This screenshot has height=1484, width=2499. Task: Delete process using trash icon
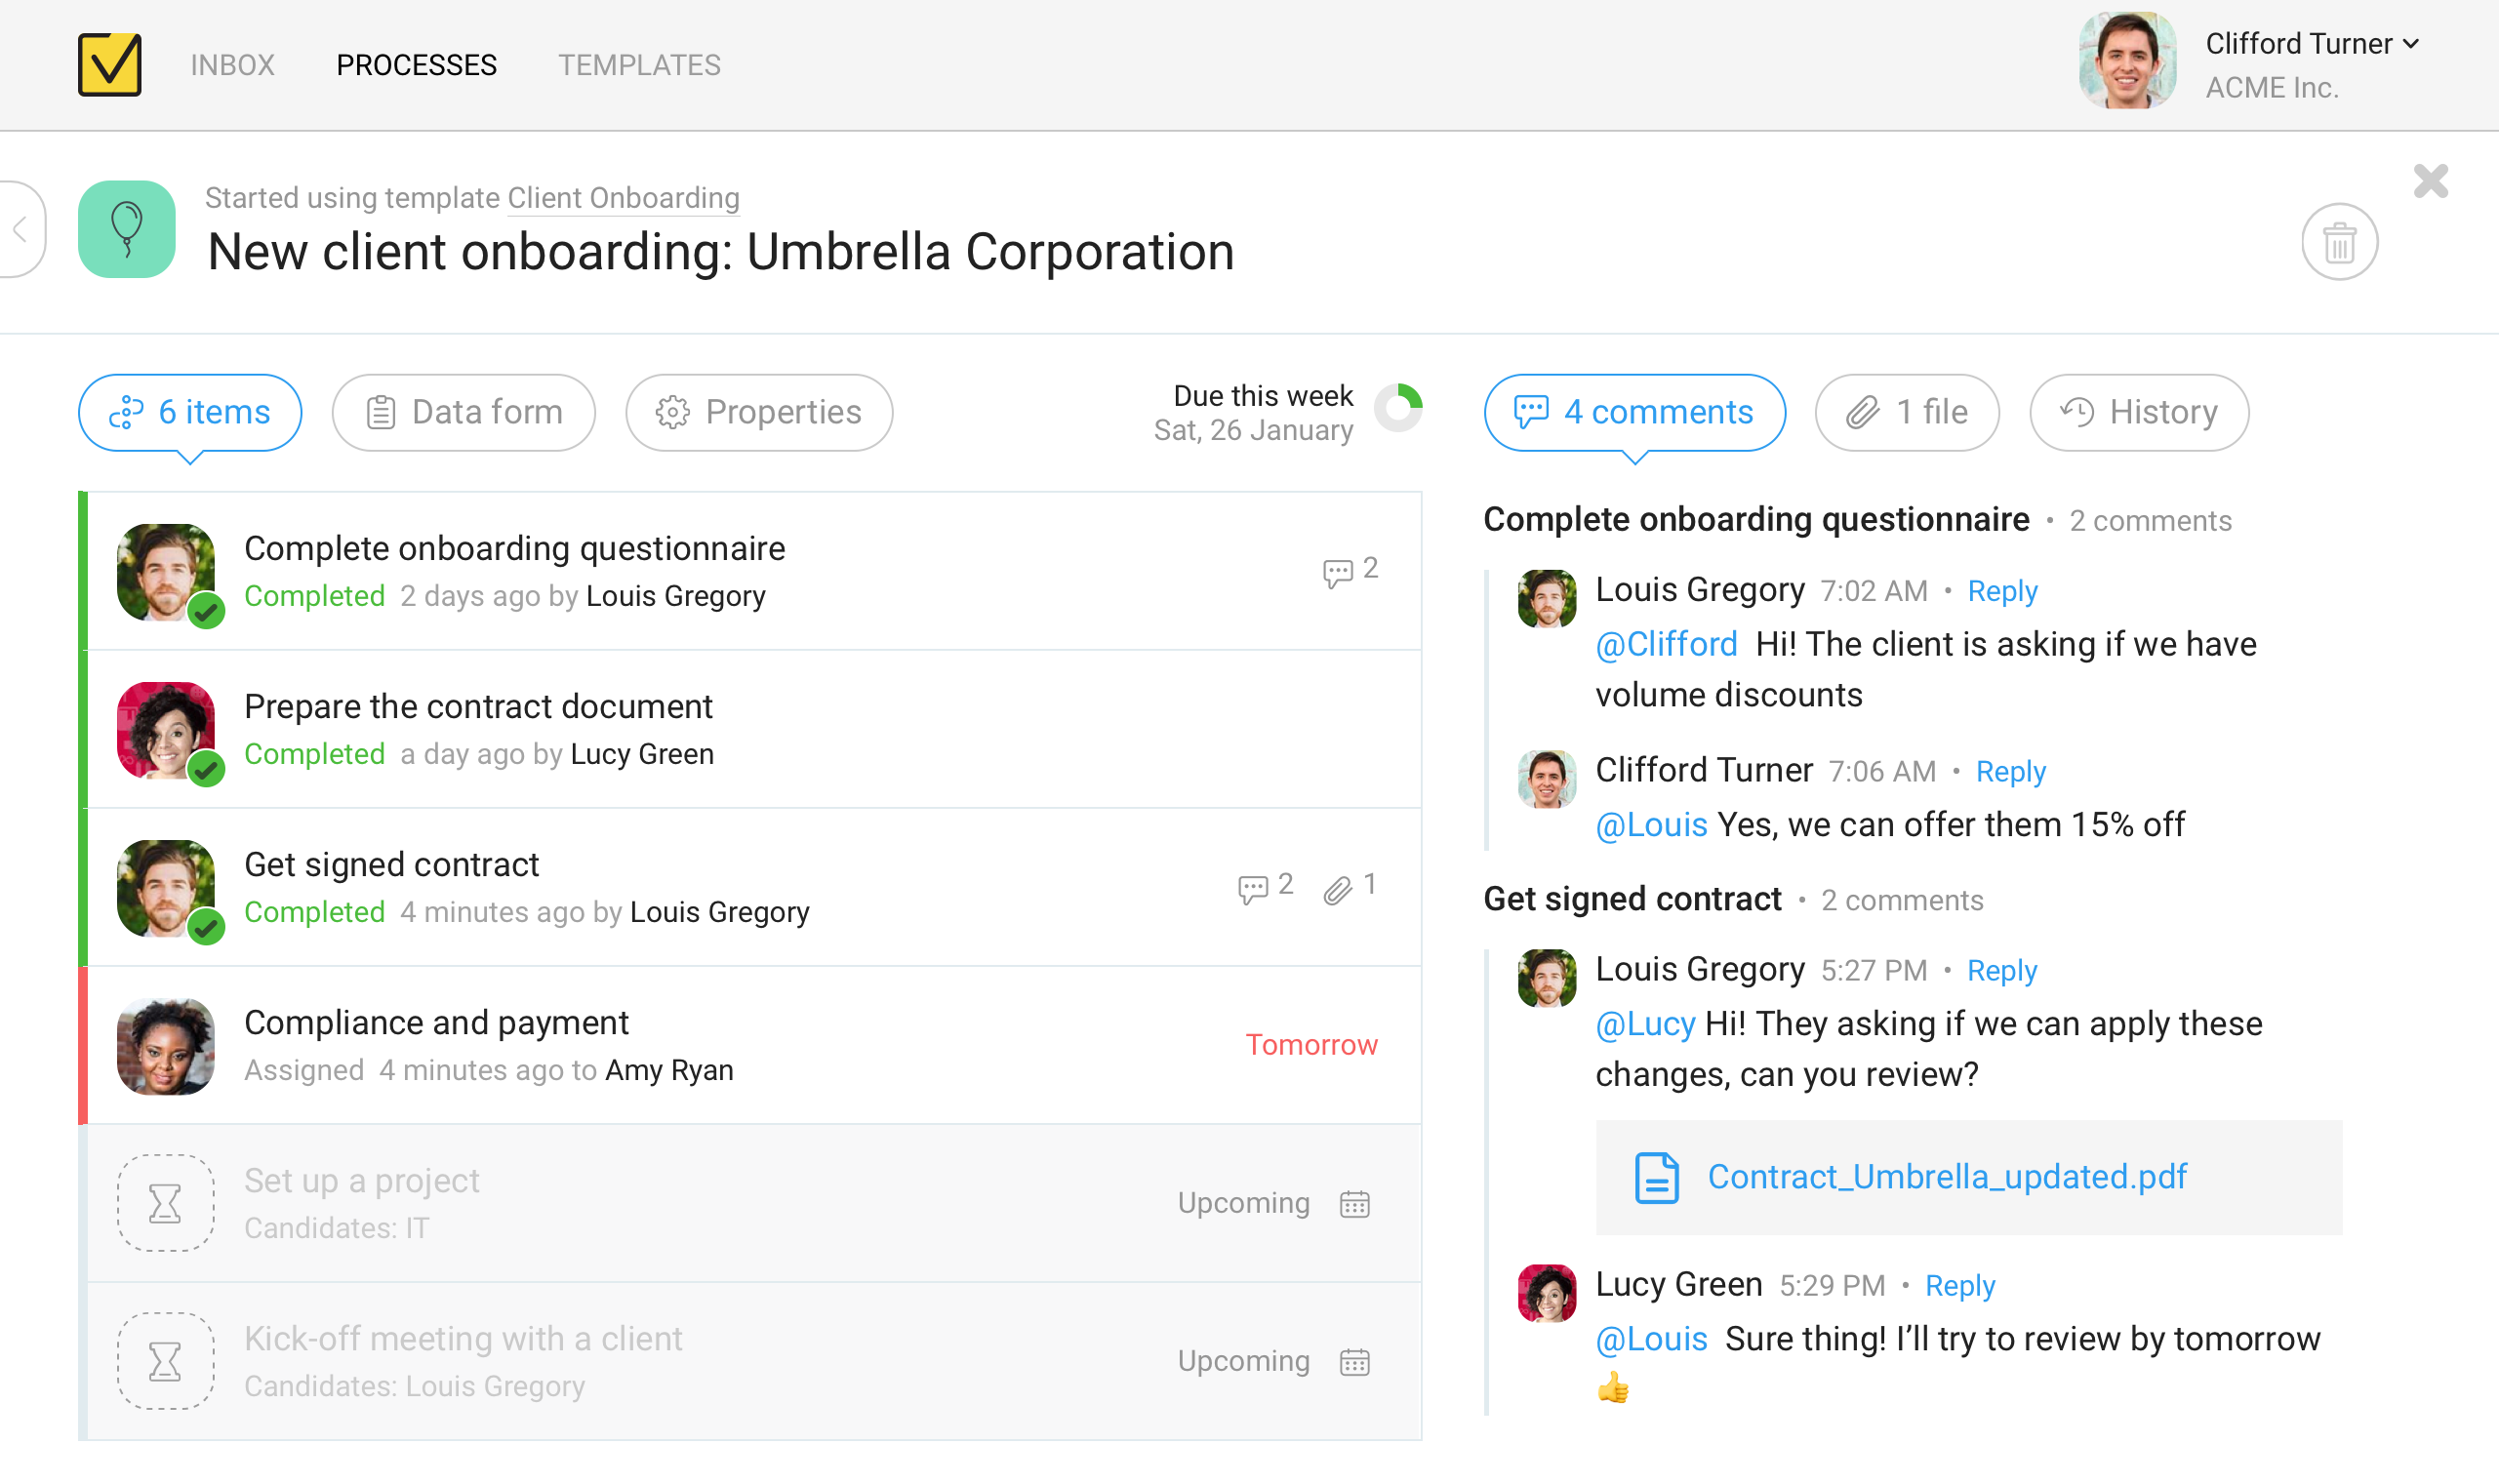(2339, 242)
